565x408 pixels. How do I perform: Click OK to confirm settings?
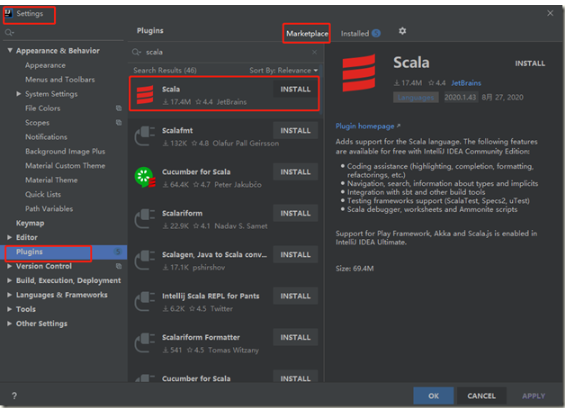pyautogui.click(x=433, y=396)
